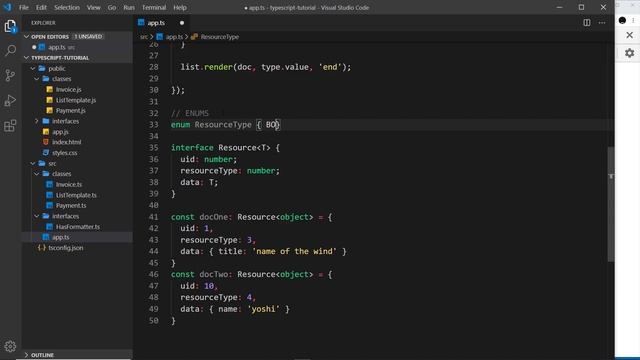The image size is (640, 360).
Task: Open the Extensions view
Action: [10, 126]
